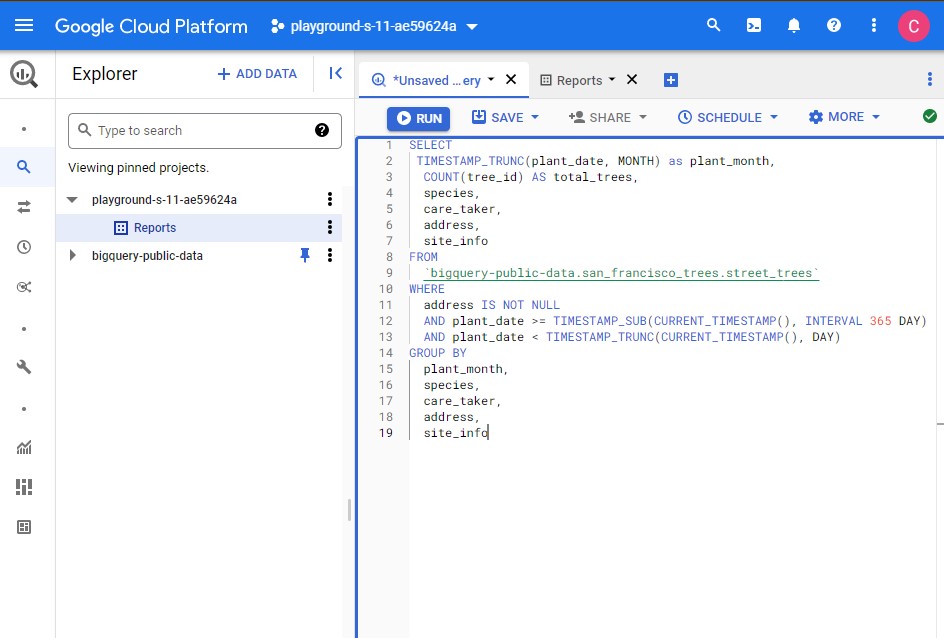Click 'Viewing pinned projects.' text

point(138,167)
